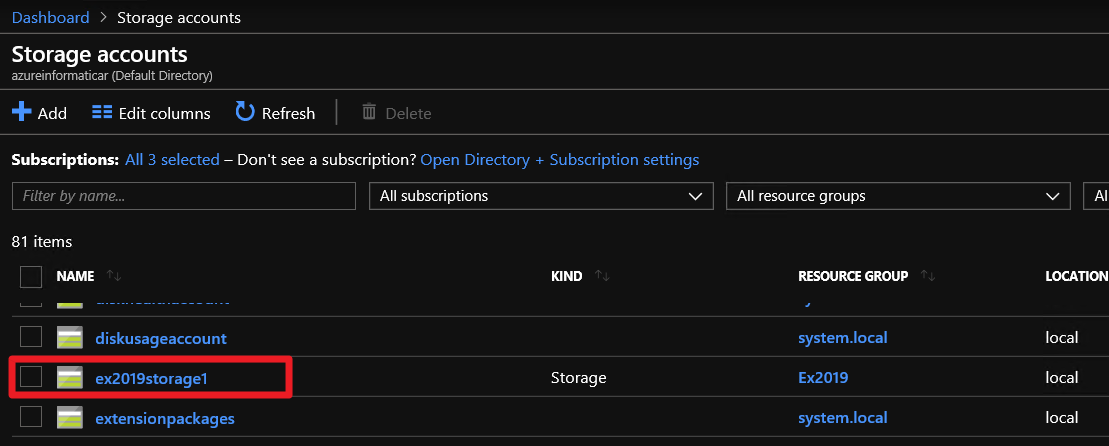Toggle the select-all header checkbox
The height and width of the screenshot is (446, 1109).
point(31,277)
